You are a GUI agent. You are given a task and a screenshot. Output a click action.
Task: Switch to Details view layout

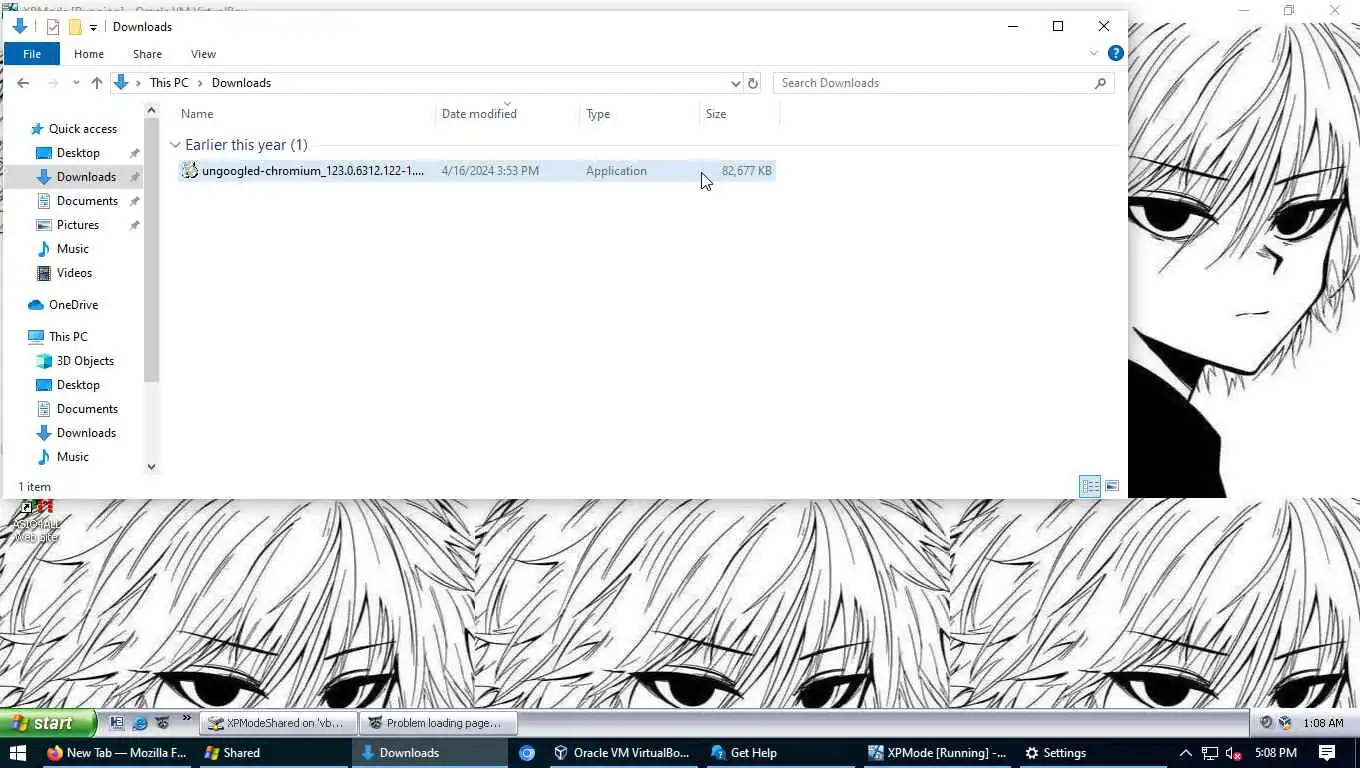(1090, 486)
